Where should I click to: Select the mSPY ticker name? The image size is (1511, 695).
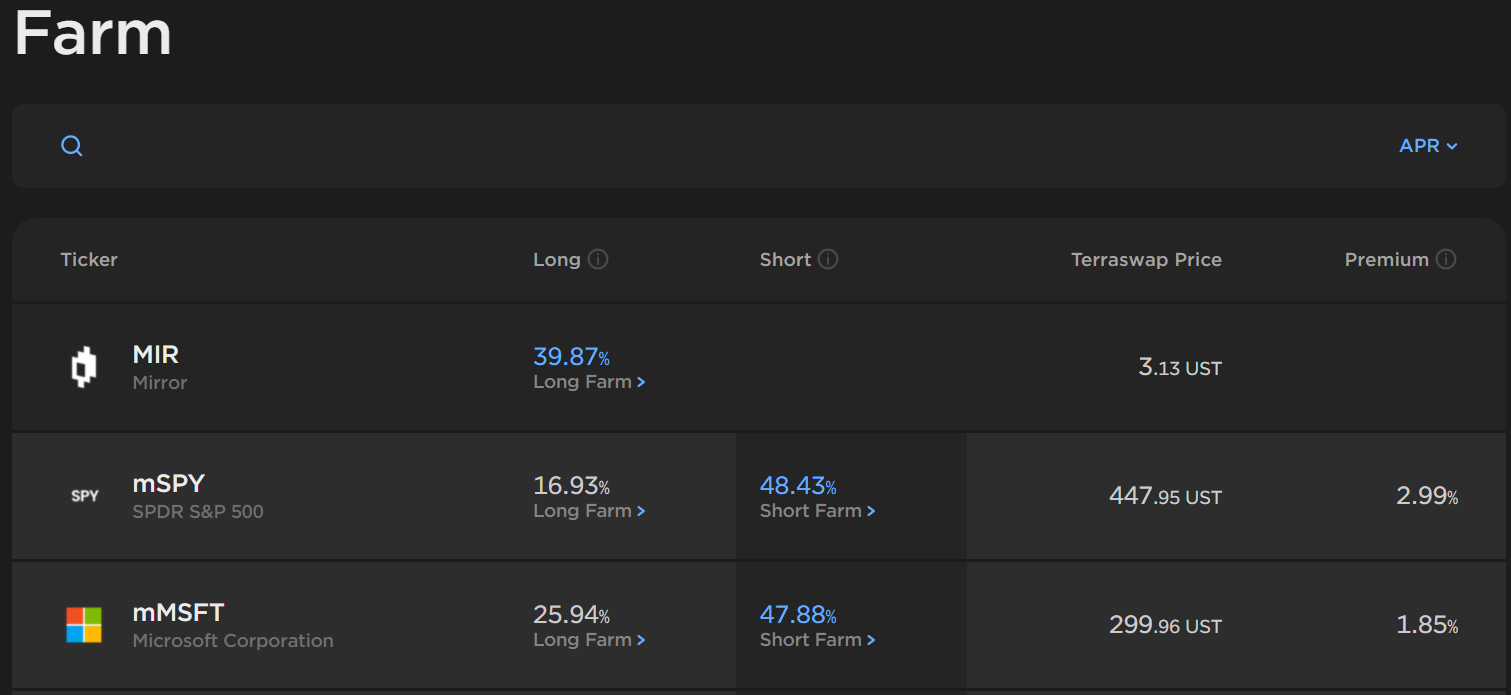169,484
